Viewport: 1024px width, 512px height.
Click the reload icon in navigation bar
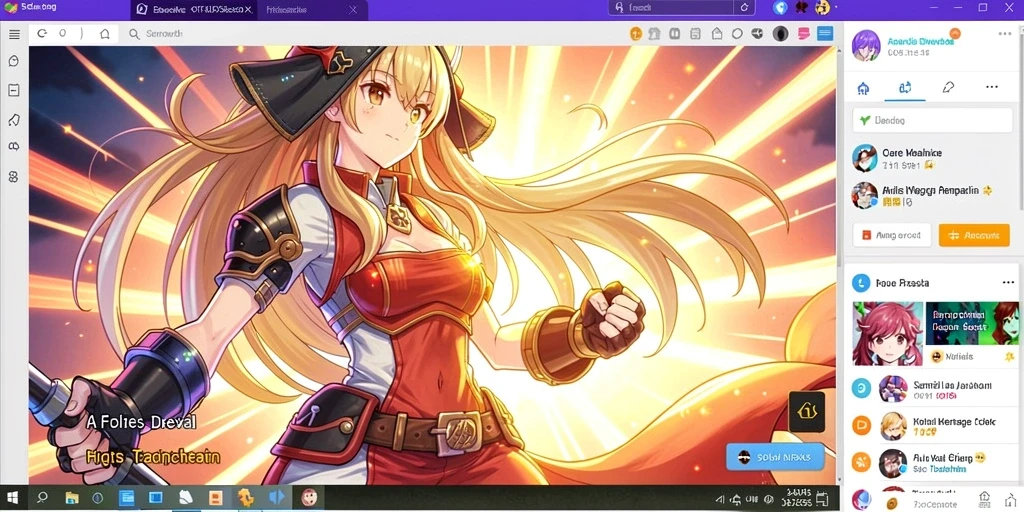click(x=42, y=34)
